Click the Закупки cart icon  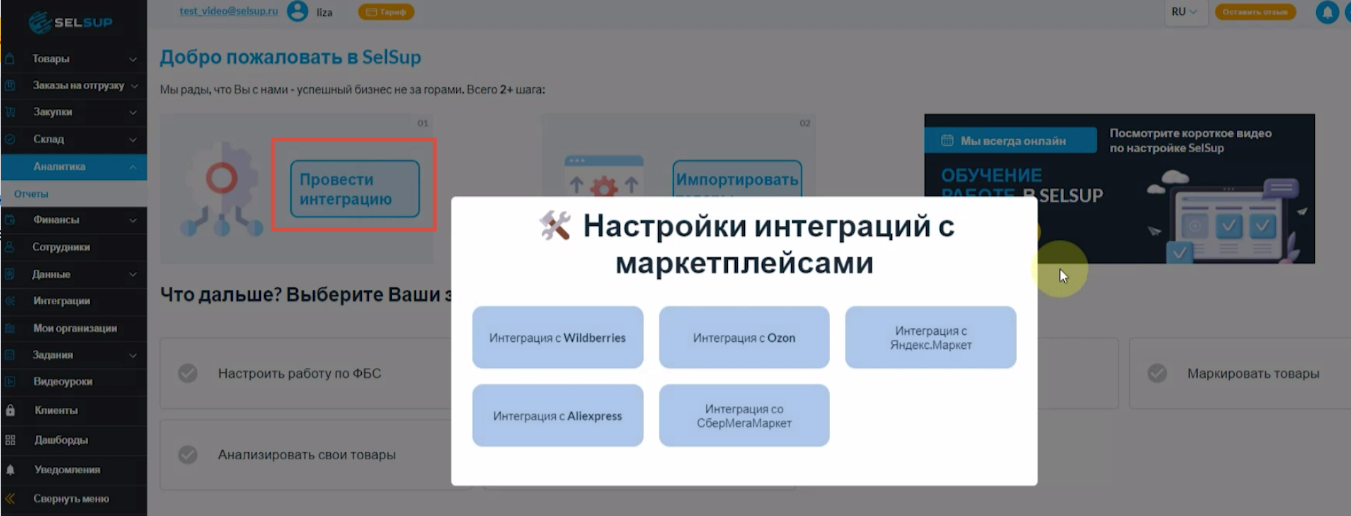(x=10, y=112)
